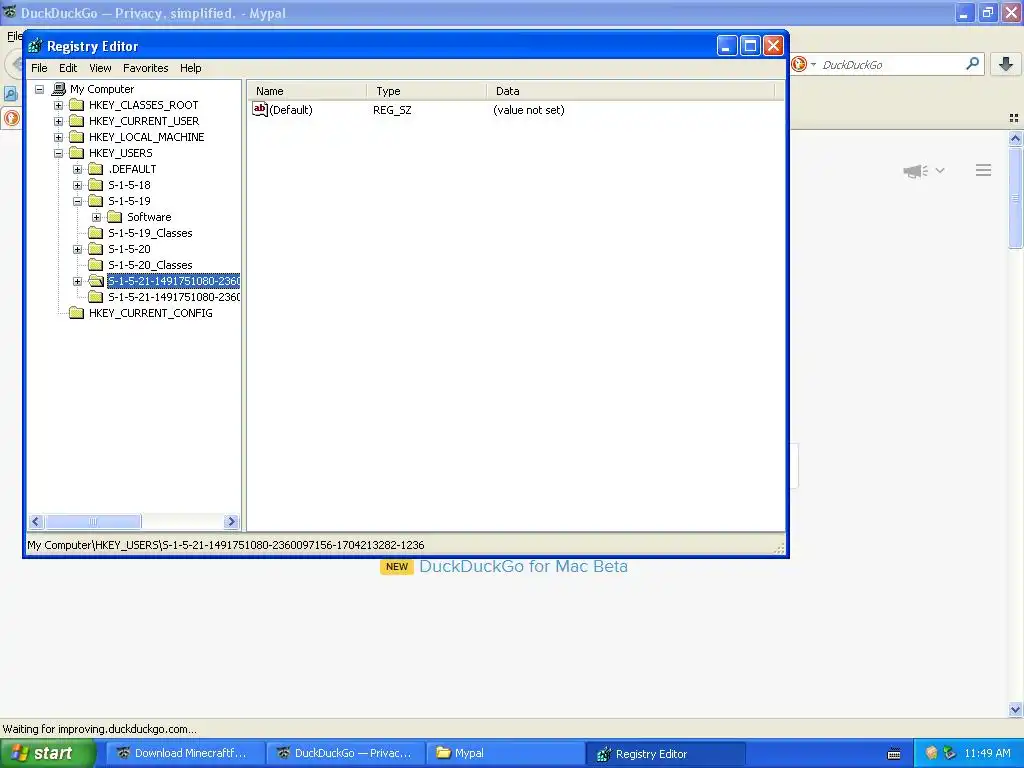Collapse the My Computer root node
Viewport: 1024px width, 768px height.
pos(39,89)
